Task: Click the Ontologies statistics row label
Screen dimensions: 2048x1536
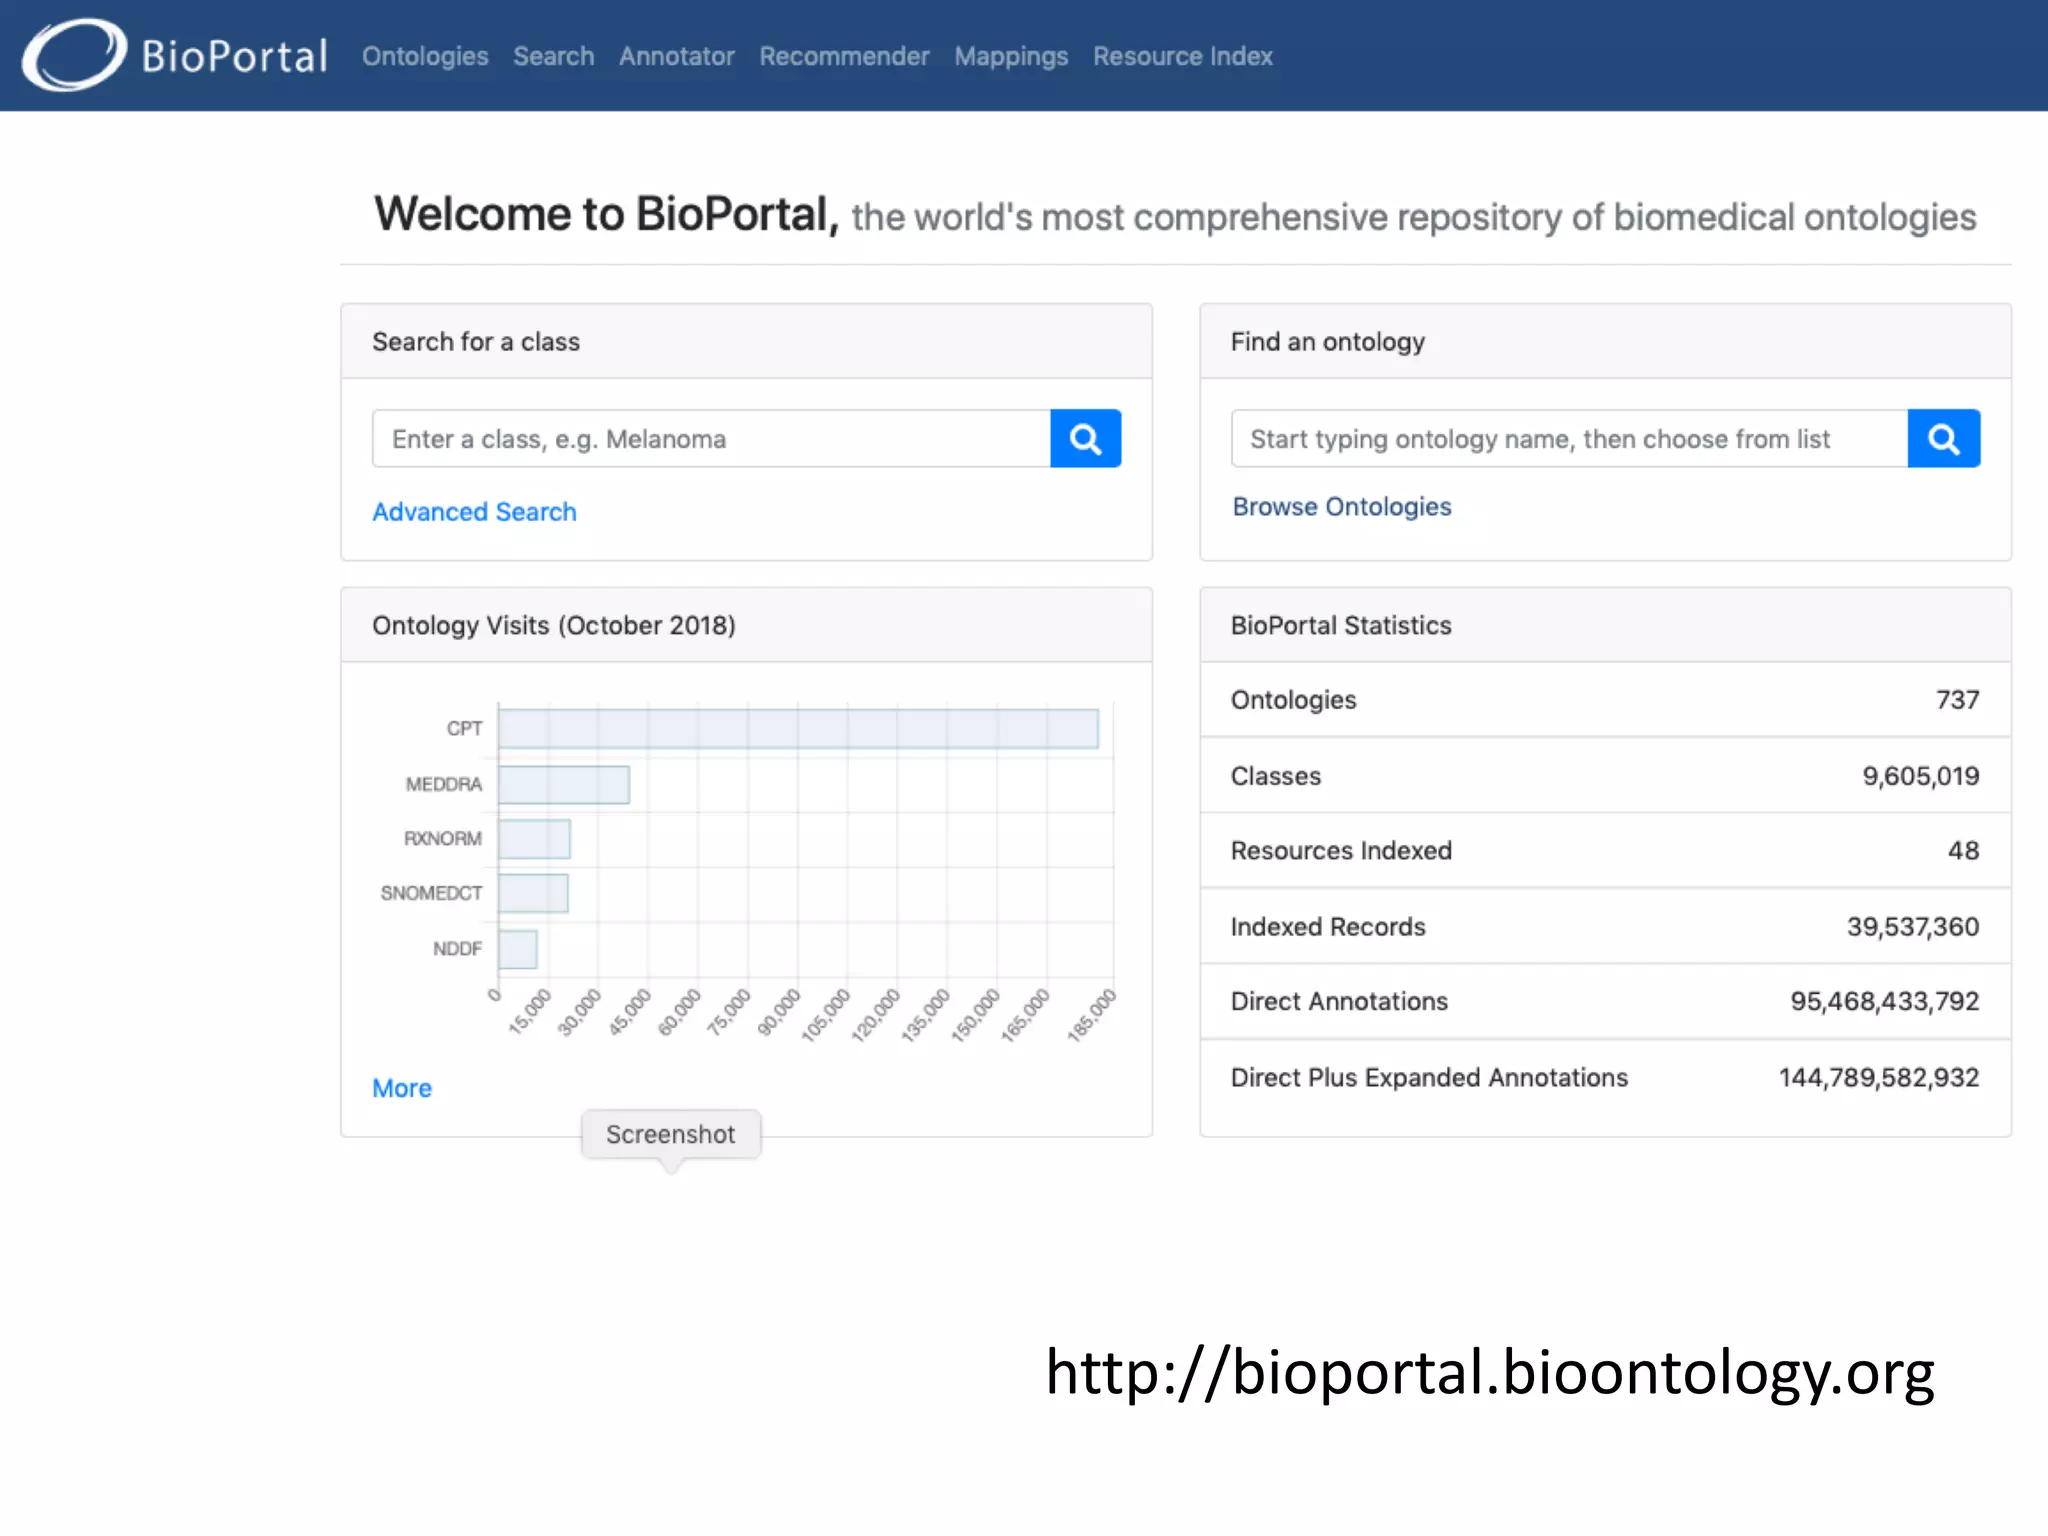Action: 1293,700
